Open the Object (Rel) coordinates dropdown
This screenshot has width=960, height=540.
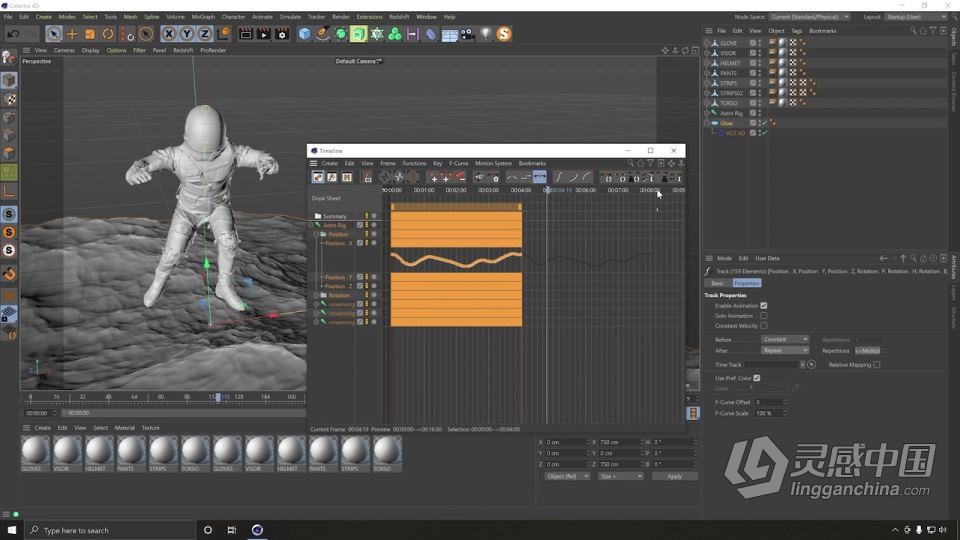567,476
